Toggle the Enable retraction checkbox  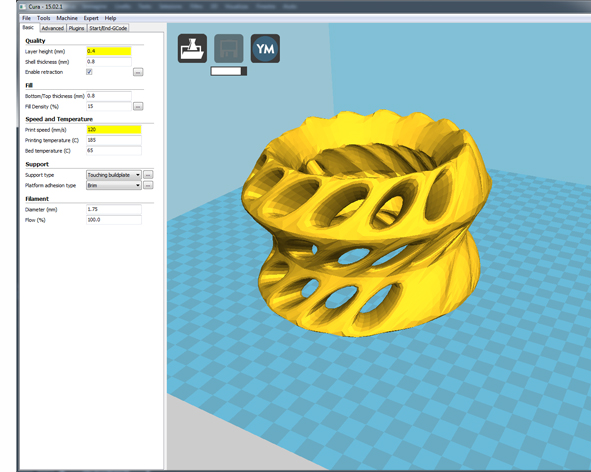click(89, 72)
